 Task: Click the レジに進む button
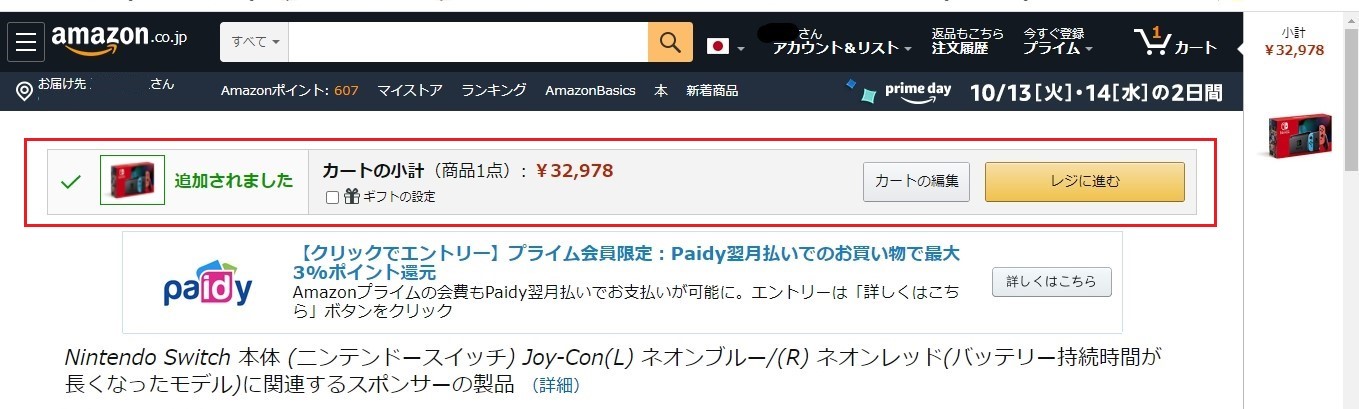1085,182
